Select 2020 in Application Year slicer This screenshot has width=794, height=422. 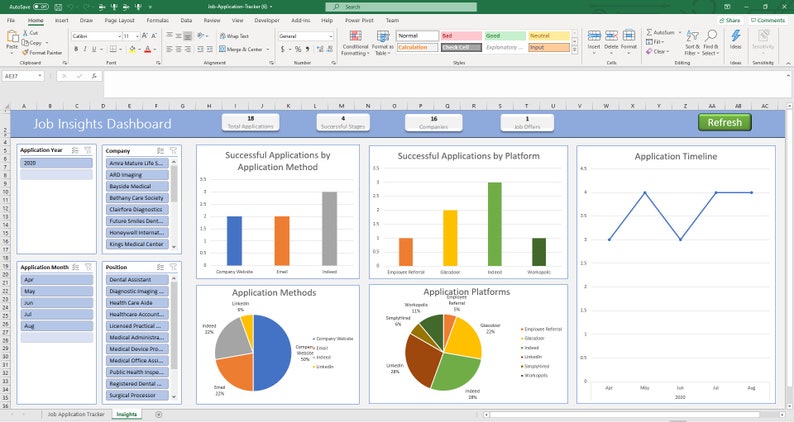(x=56, y=163)
